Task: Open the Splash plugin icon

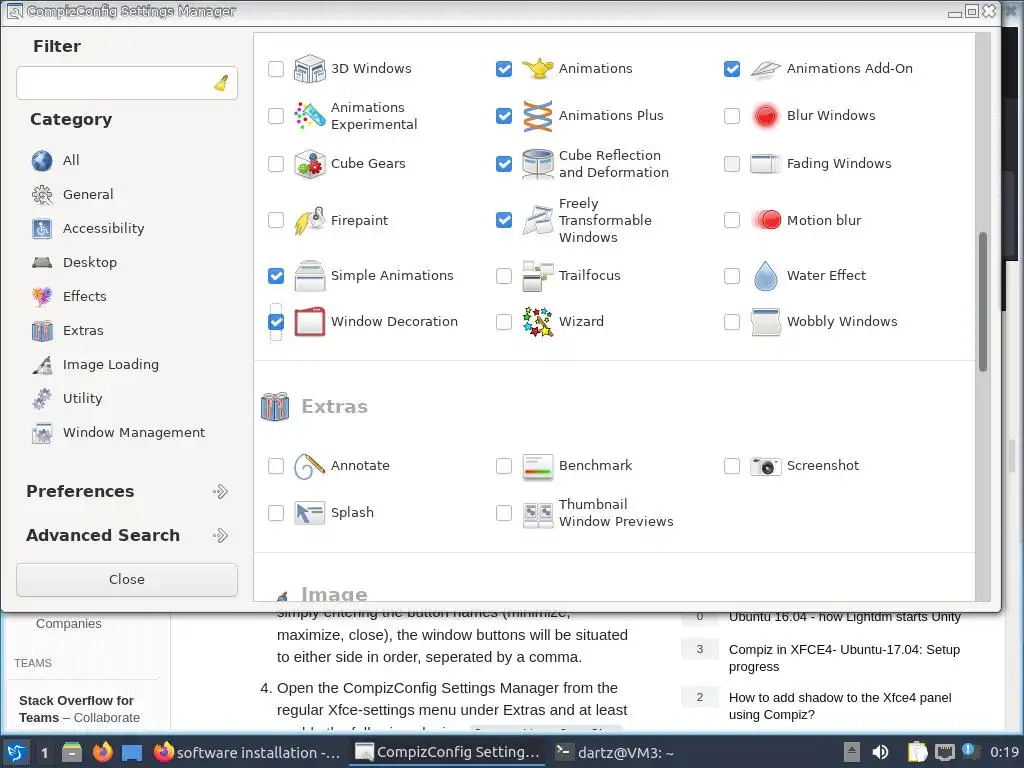Action: pyautogui.click(x=310, y=513)
